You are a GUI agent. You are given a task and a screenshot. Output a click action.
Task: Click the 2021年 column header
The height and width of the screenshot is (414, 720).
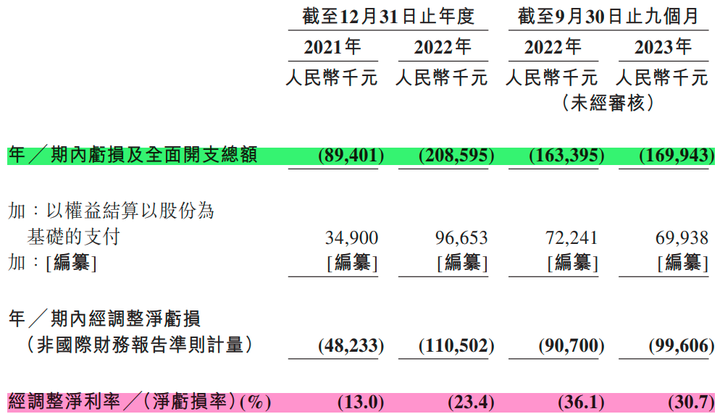(332, 47)
